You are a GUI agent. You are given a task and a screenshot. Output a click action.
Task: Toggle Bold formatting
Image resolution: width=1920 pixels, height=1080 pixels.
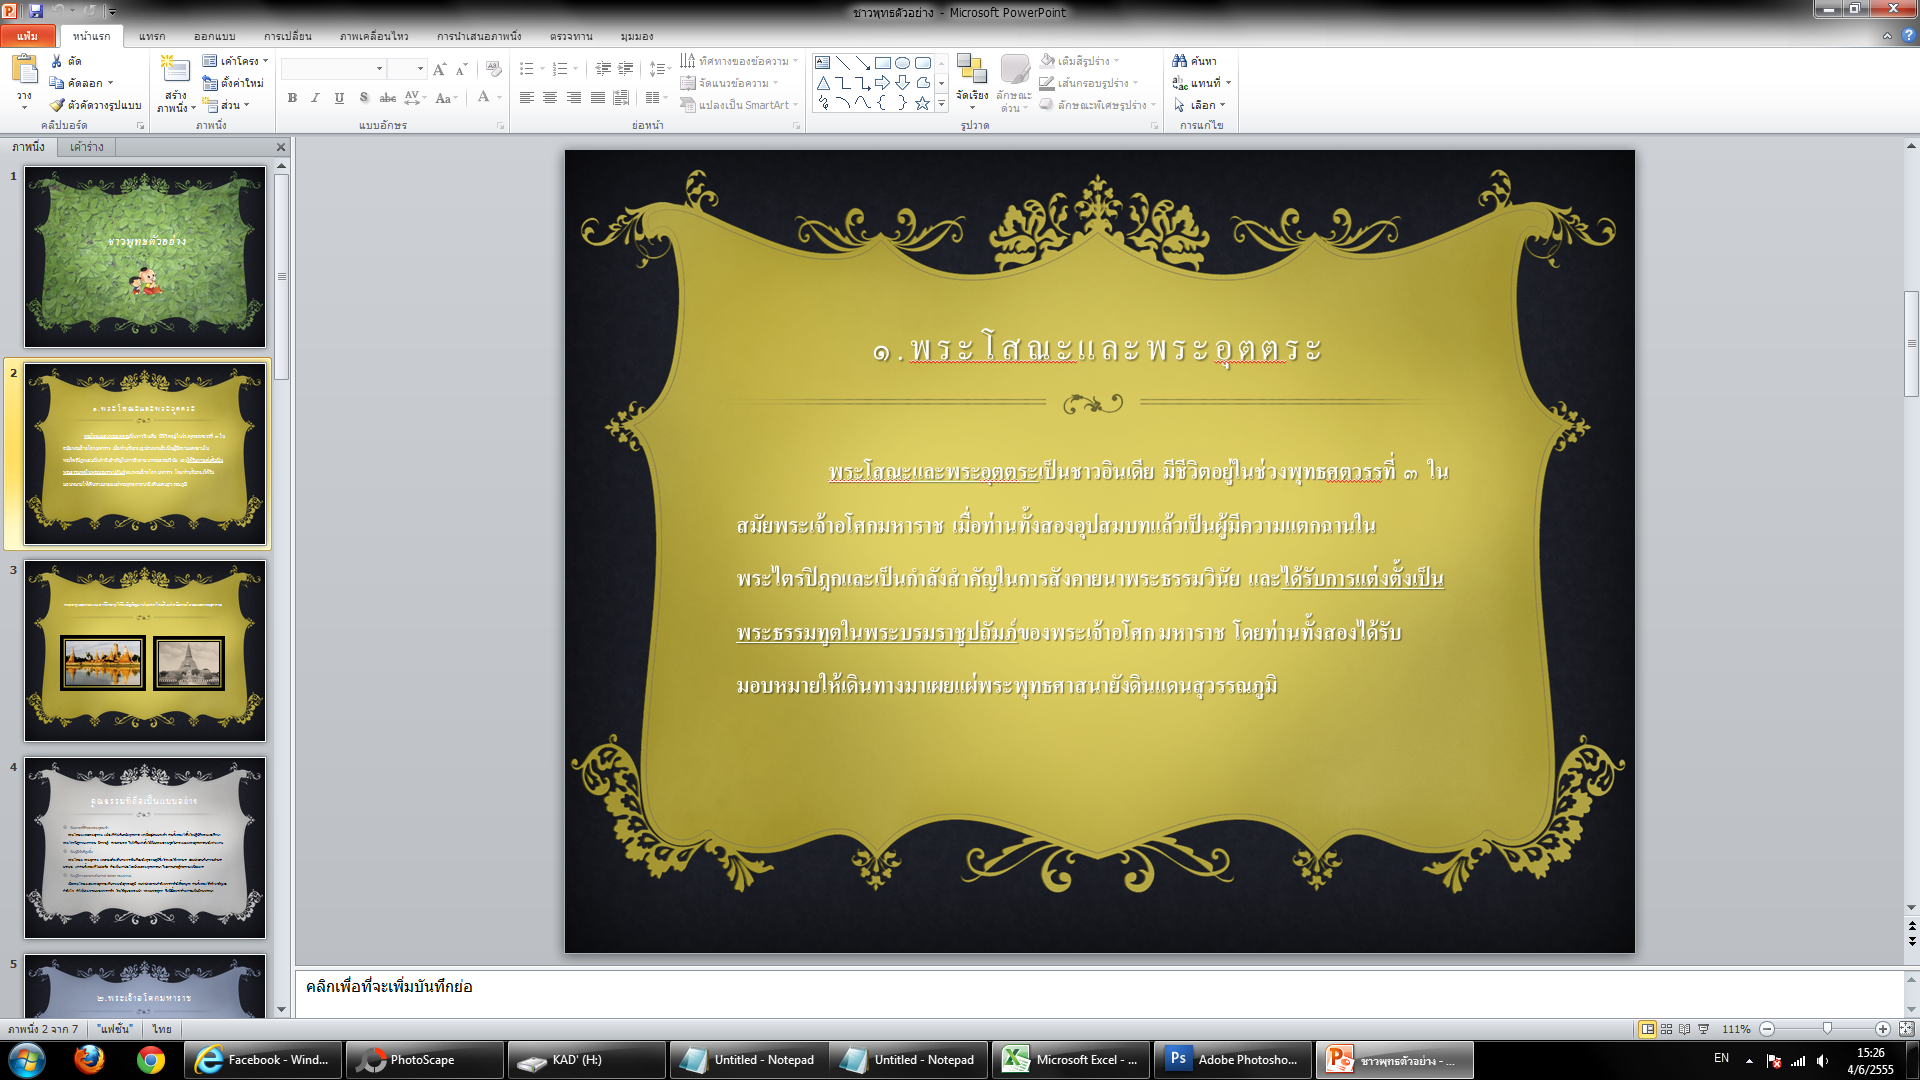coord(292,98)
